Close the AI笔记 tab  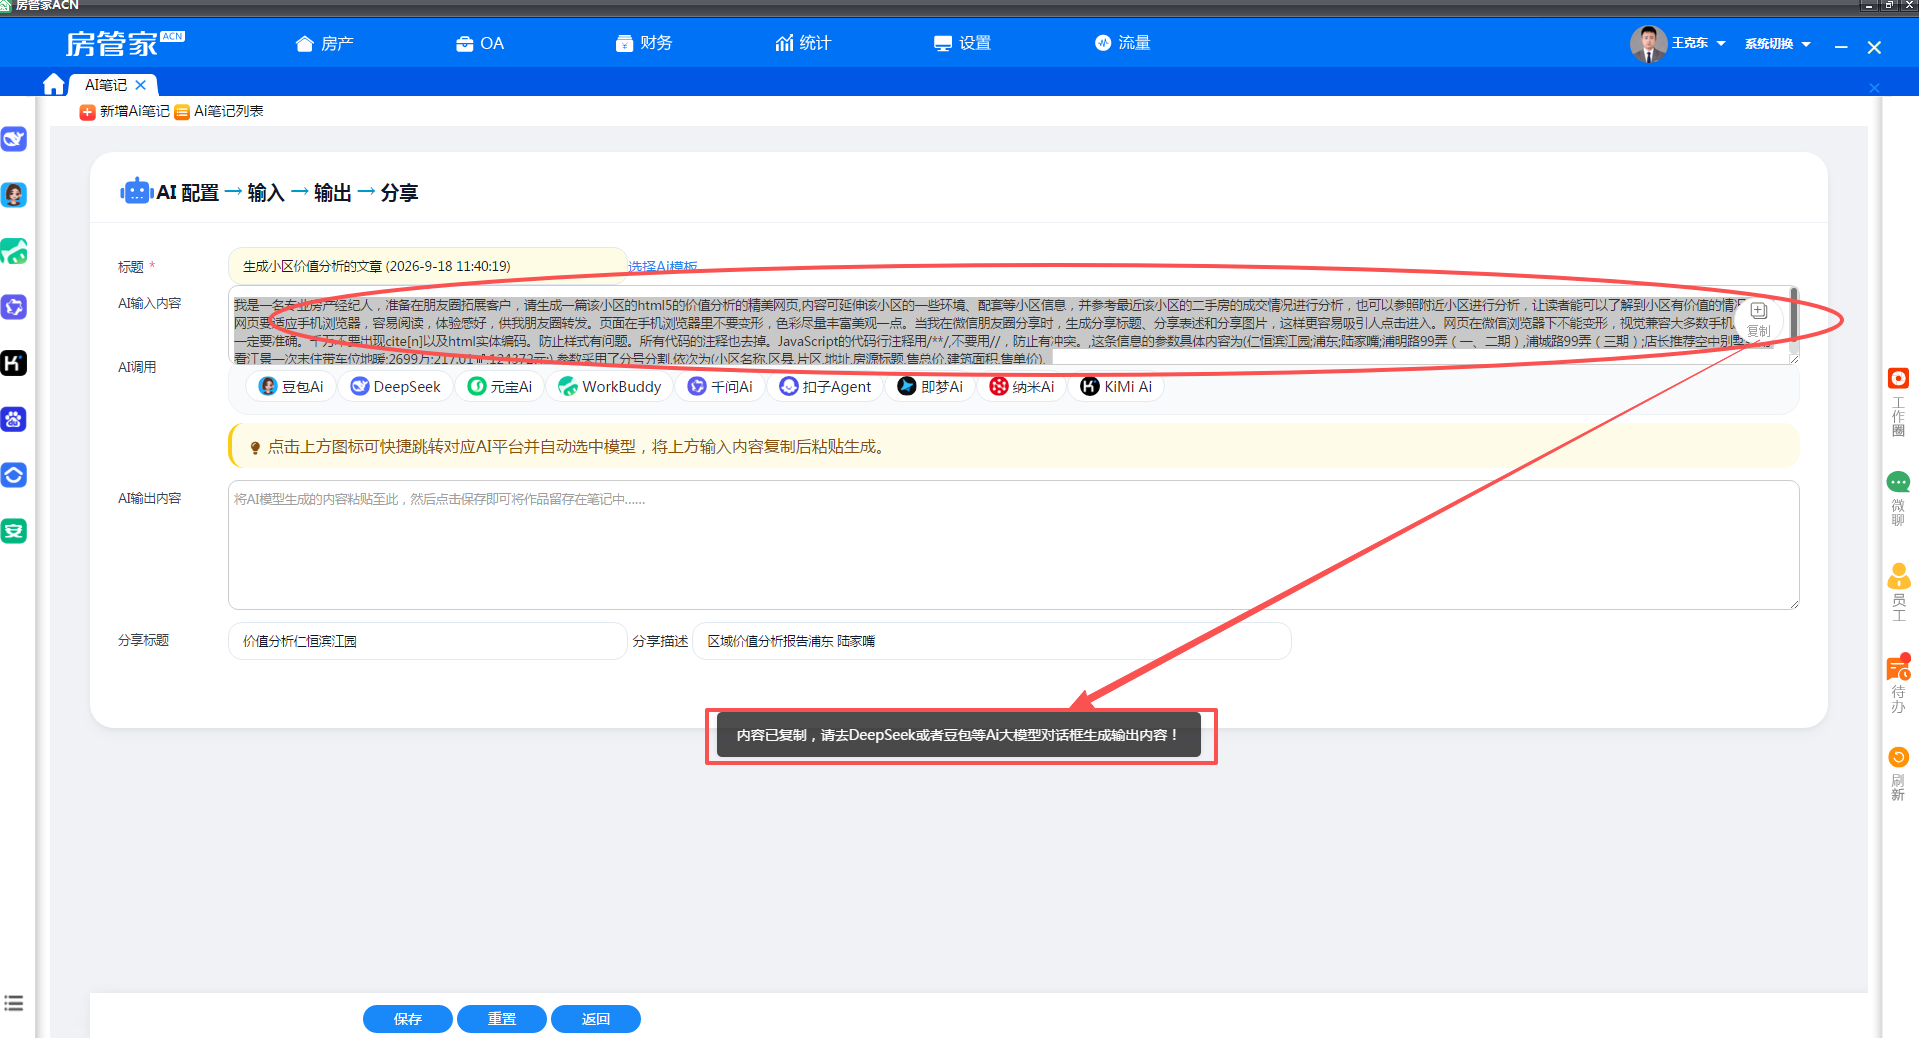click(x=141, y=85)
